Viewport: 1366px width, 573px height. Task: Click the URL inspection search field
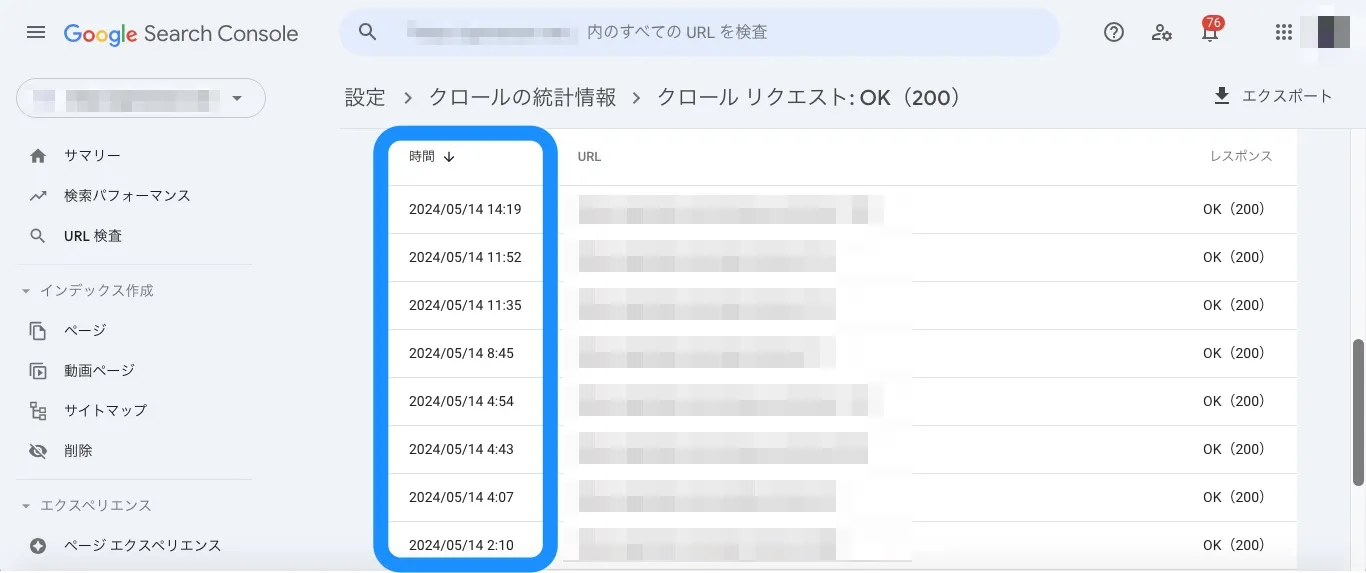699,32
